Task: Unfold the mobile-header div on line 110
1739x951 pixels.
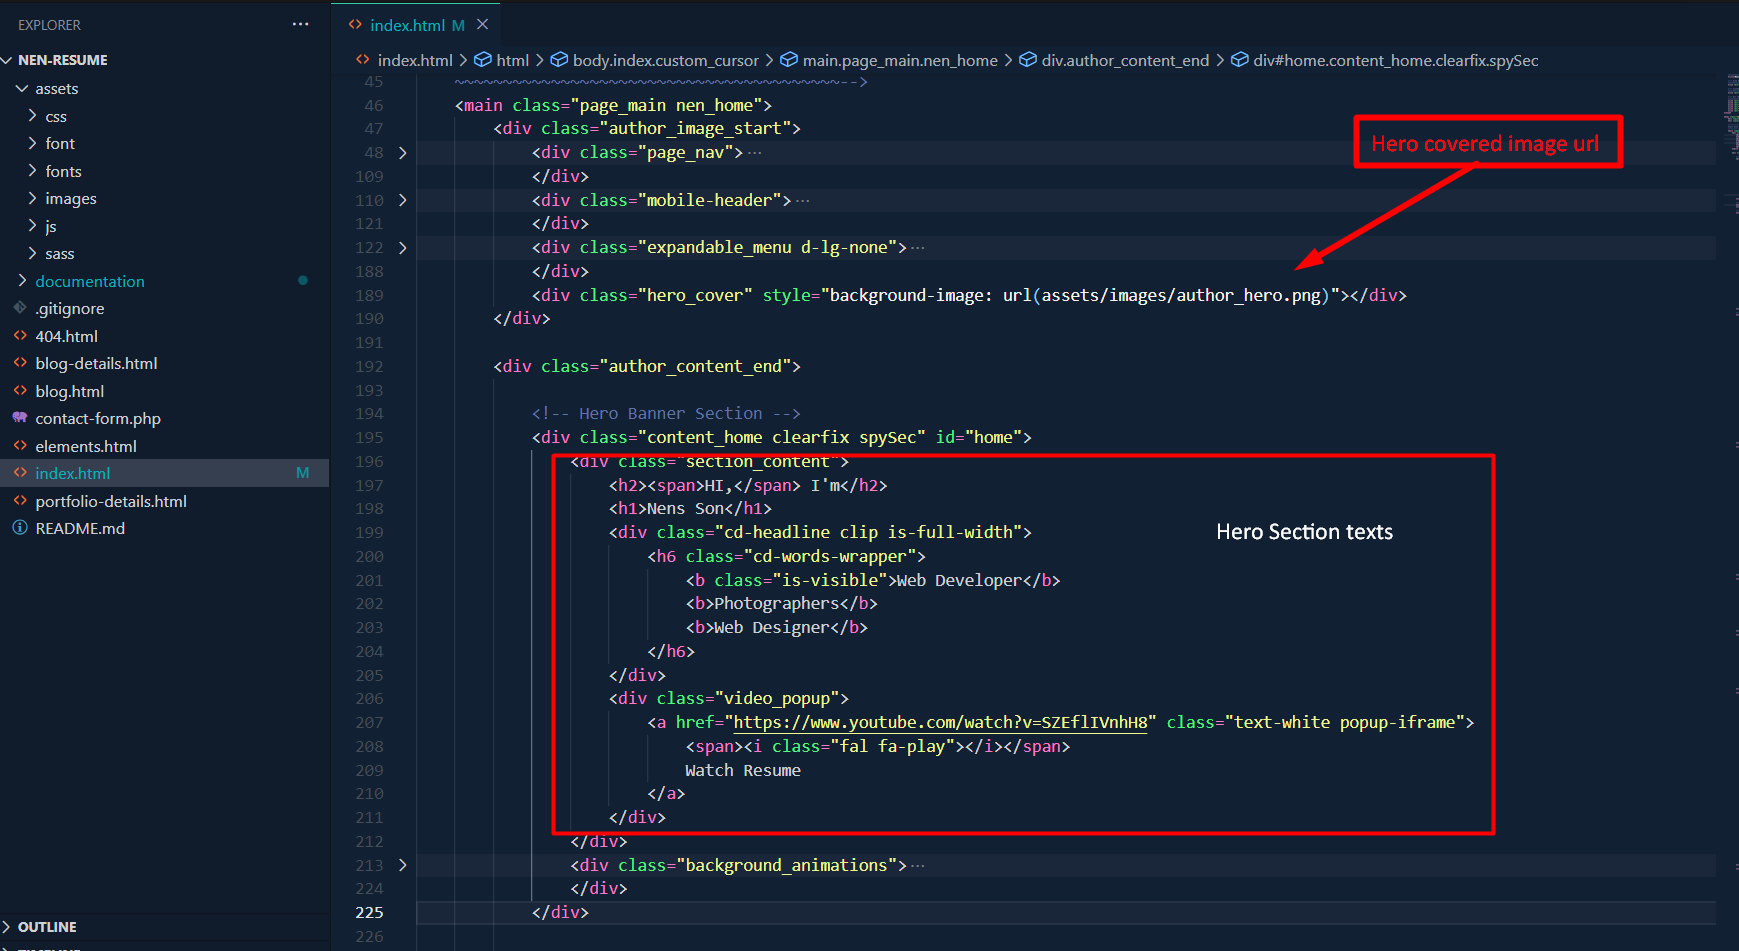Action: coord(402,200)
